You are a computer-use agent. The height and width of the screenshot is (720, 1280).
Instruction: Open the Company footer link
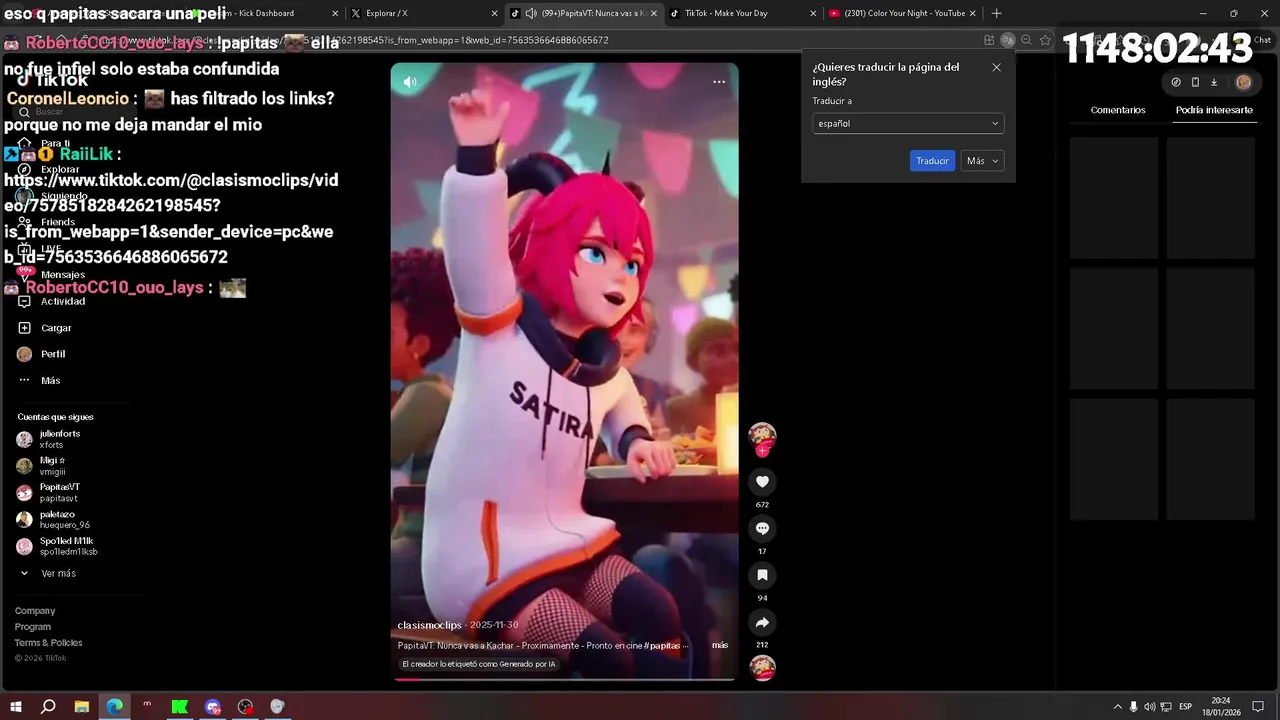(x=35, y=611)
